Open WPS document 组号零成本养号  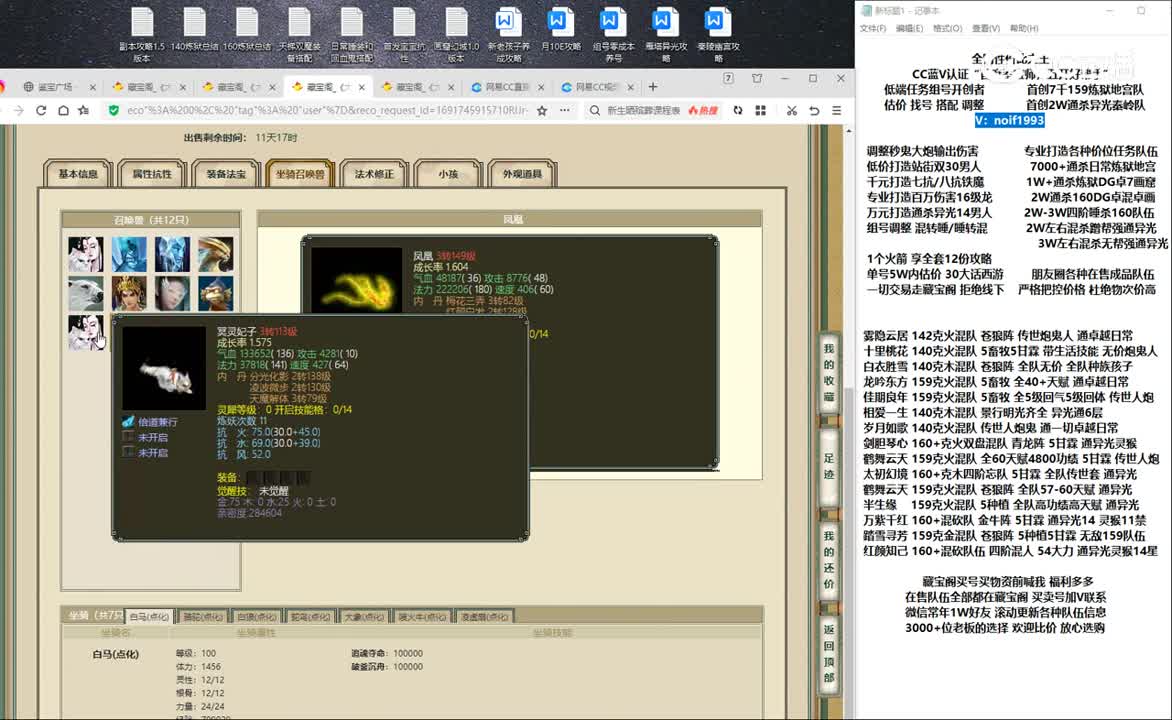pyautogui.click(x=613, y=34)
